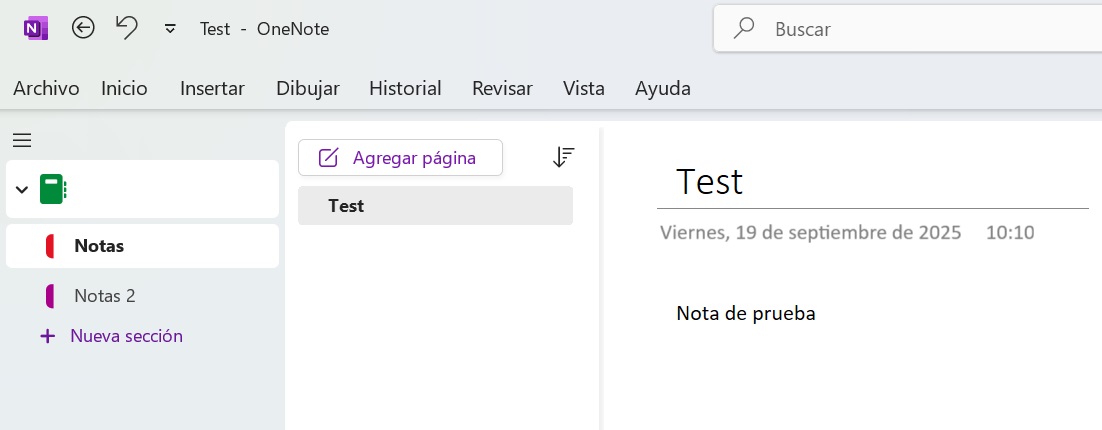Screen dimensions: 1102x430
Task: Click the green notebook icon
Action: pyautogui.click(x=51, y=189)
